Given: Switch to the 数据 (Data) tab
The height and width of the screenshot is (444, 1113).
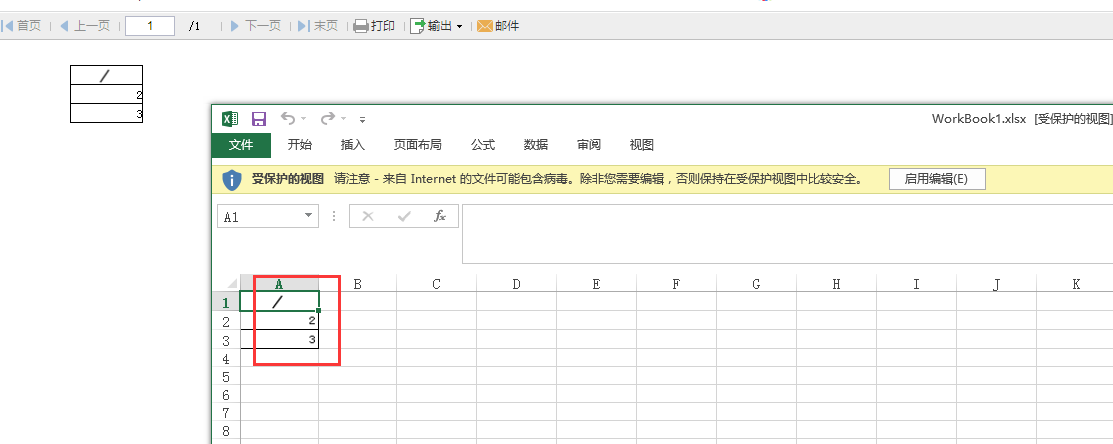Looking at the screenshot, I should (536, 145).
